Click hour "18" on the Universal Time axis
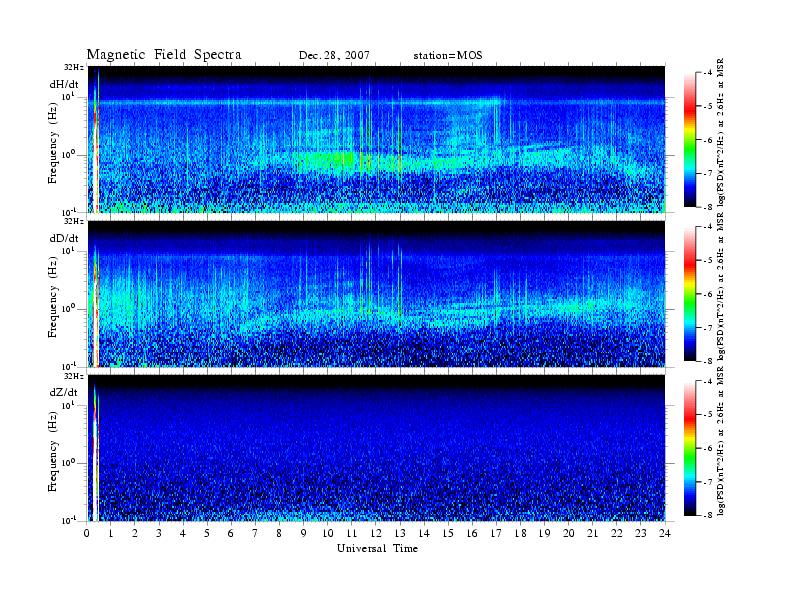This screenshot has width=792, height=612. tap(520, 534)
